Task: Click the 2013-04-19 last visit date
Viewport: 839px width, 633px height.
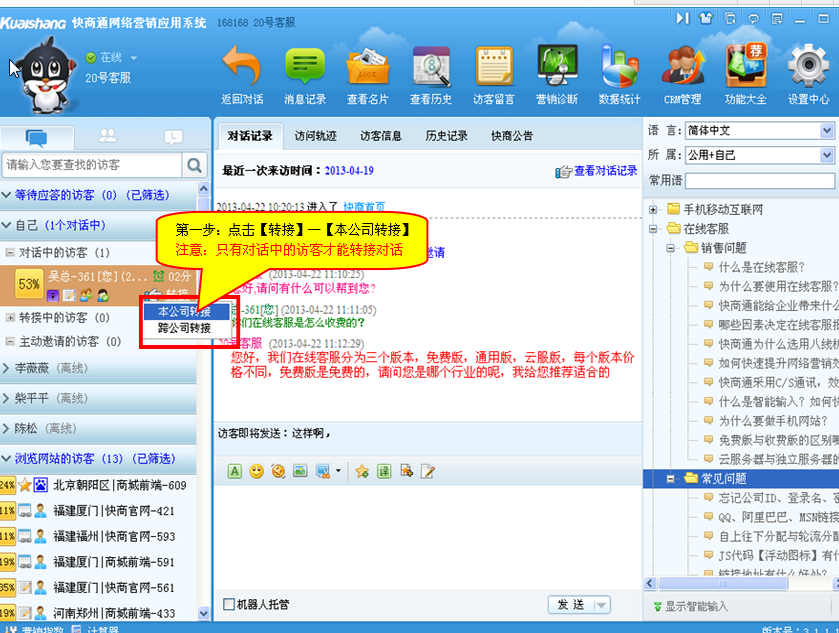Action: [x=349, y=171]
